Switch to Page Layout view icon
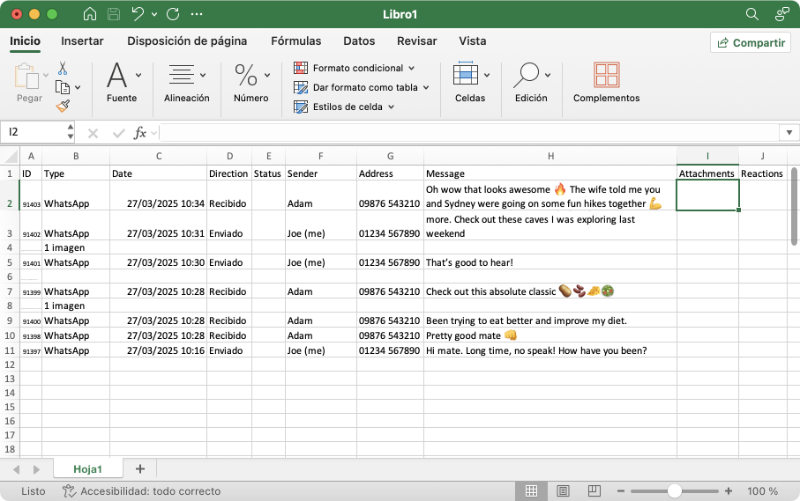Screen dimensions: 800x501 point(563,491)
